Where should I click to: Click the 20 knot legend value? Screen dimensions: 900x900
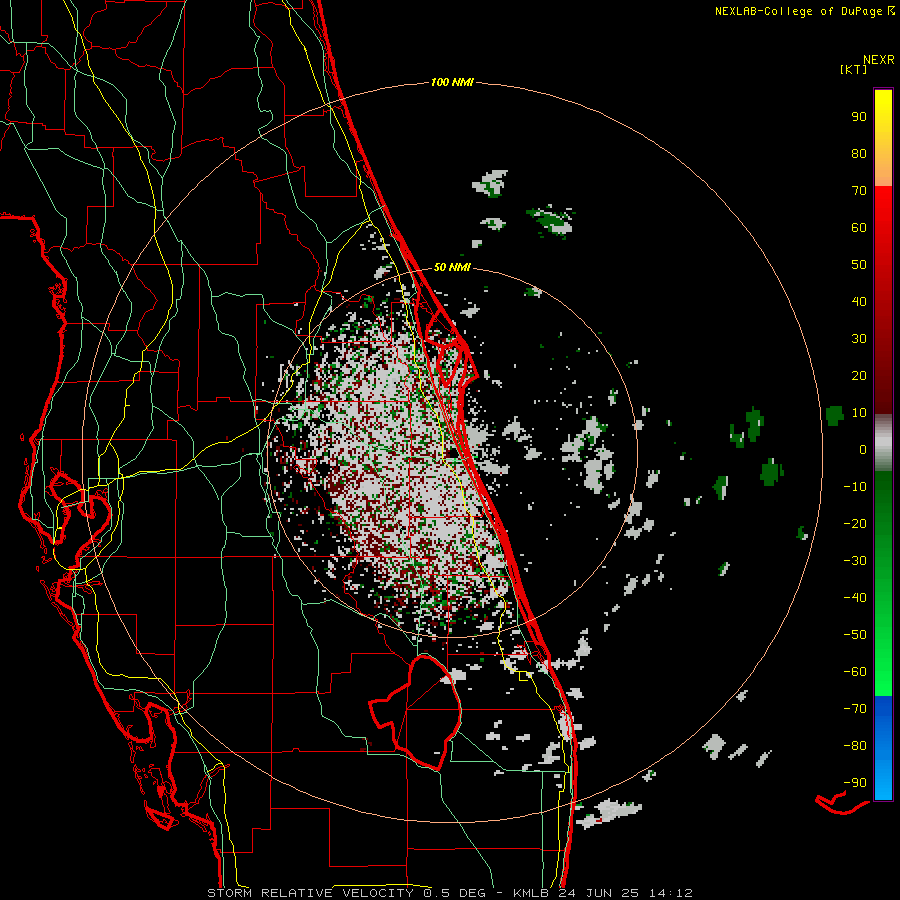[x=859, y=375]
